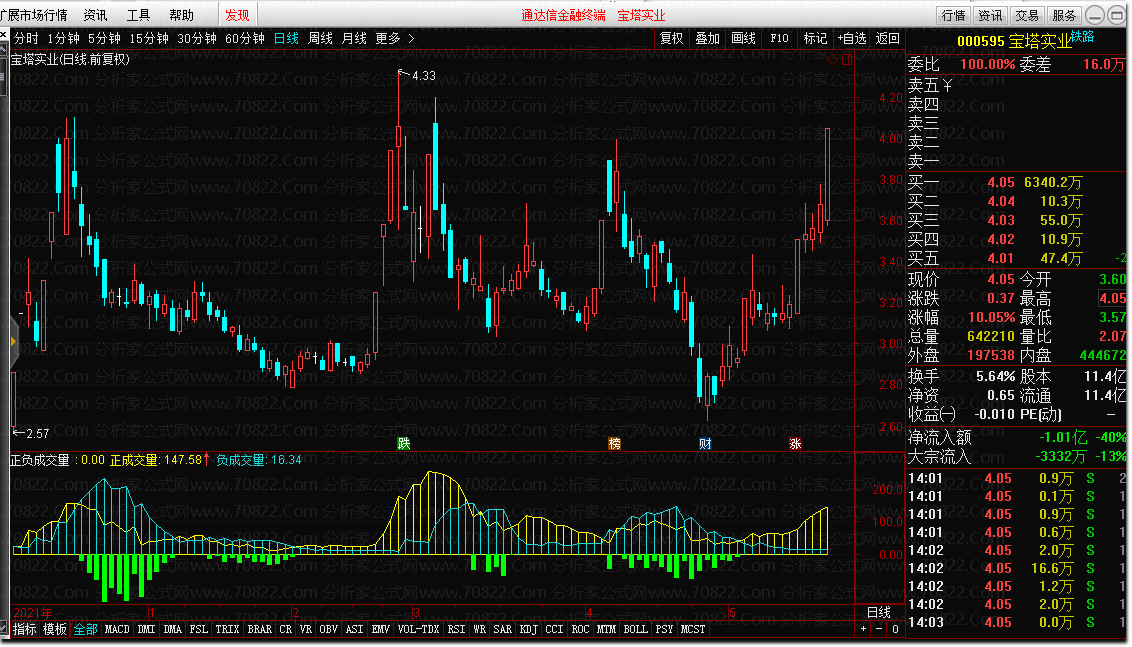Select the BOLL indicator
Screen dimensions: 1132x647
635,629
